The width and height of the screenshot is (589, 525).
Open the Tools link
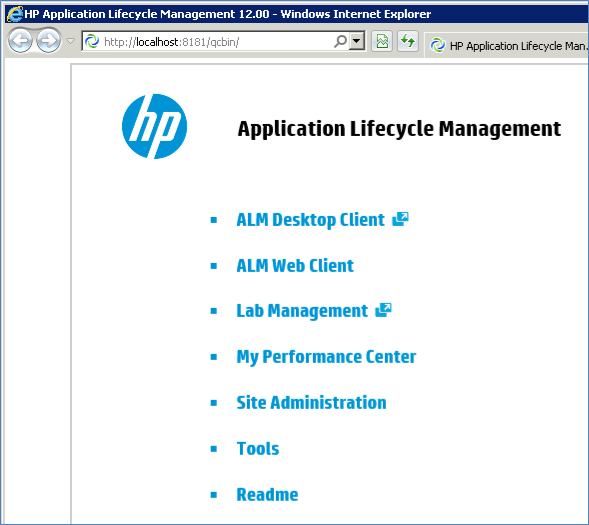point(258,449)
